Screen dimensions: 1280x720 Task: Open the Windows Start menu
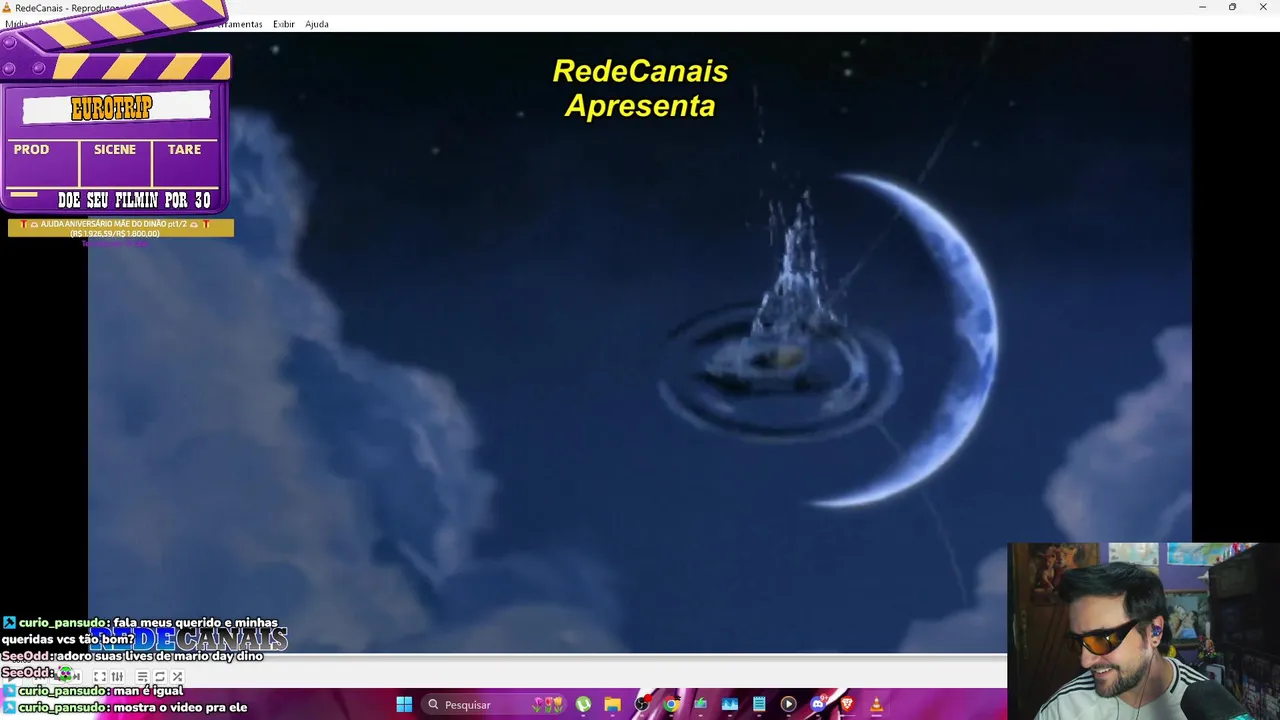(x=404, y=705)
